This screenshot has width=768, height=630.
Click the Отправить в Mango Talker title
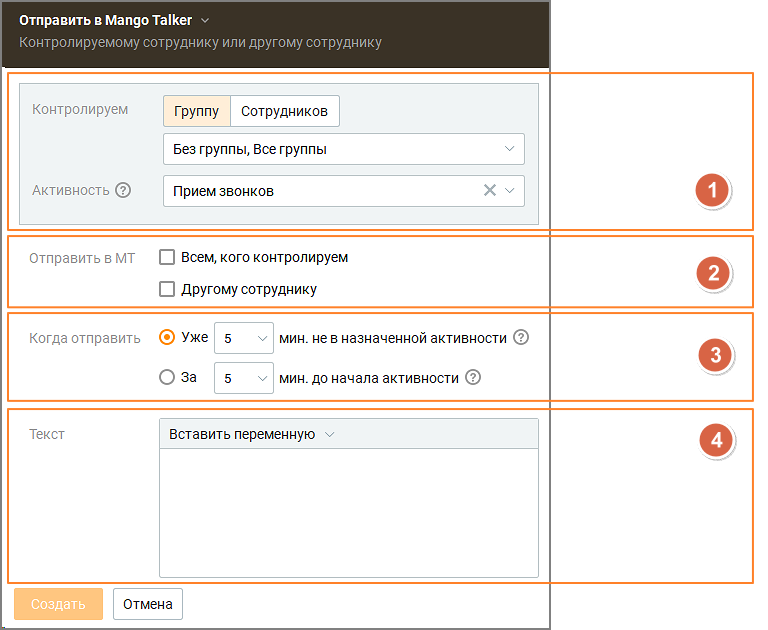pos(105,20)
